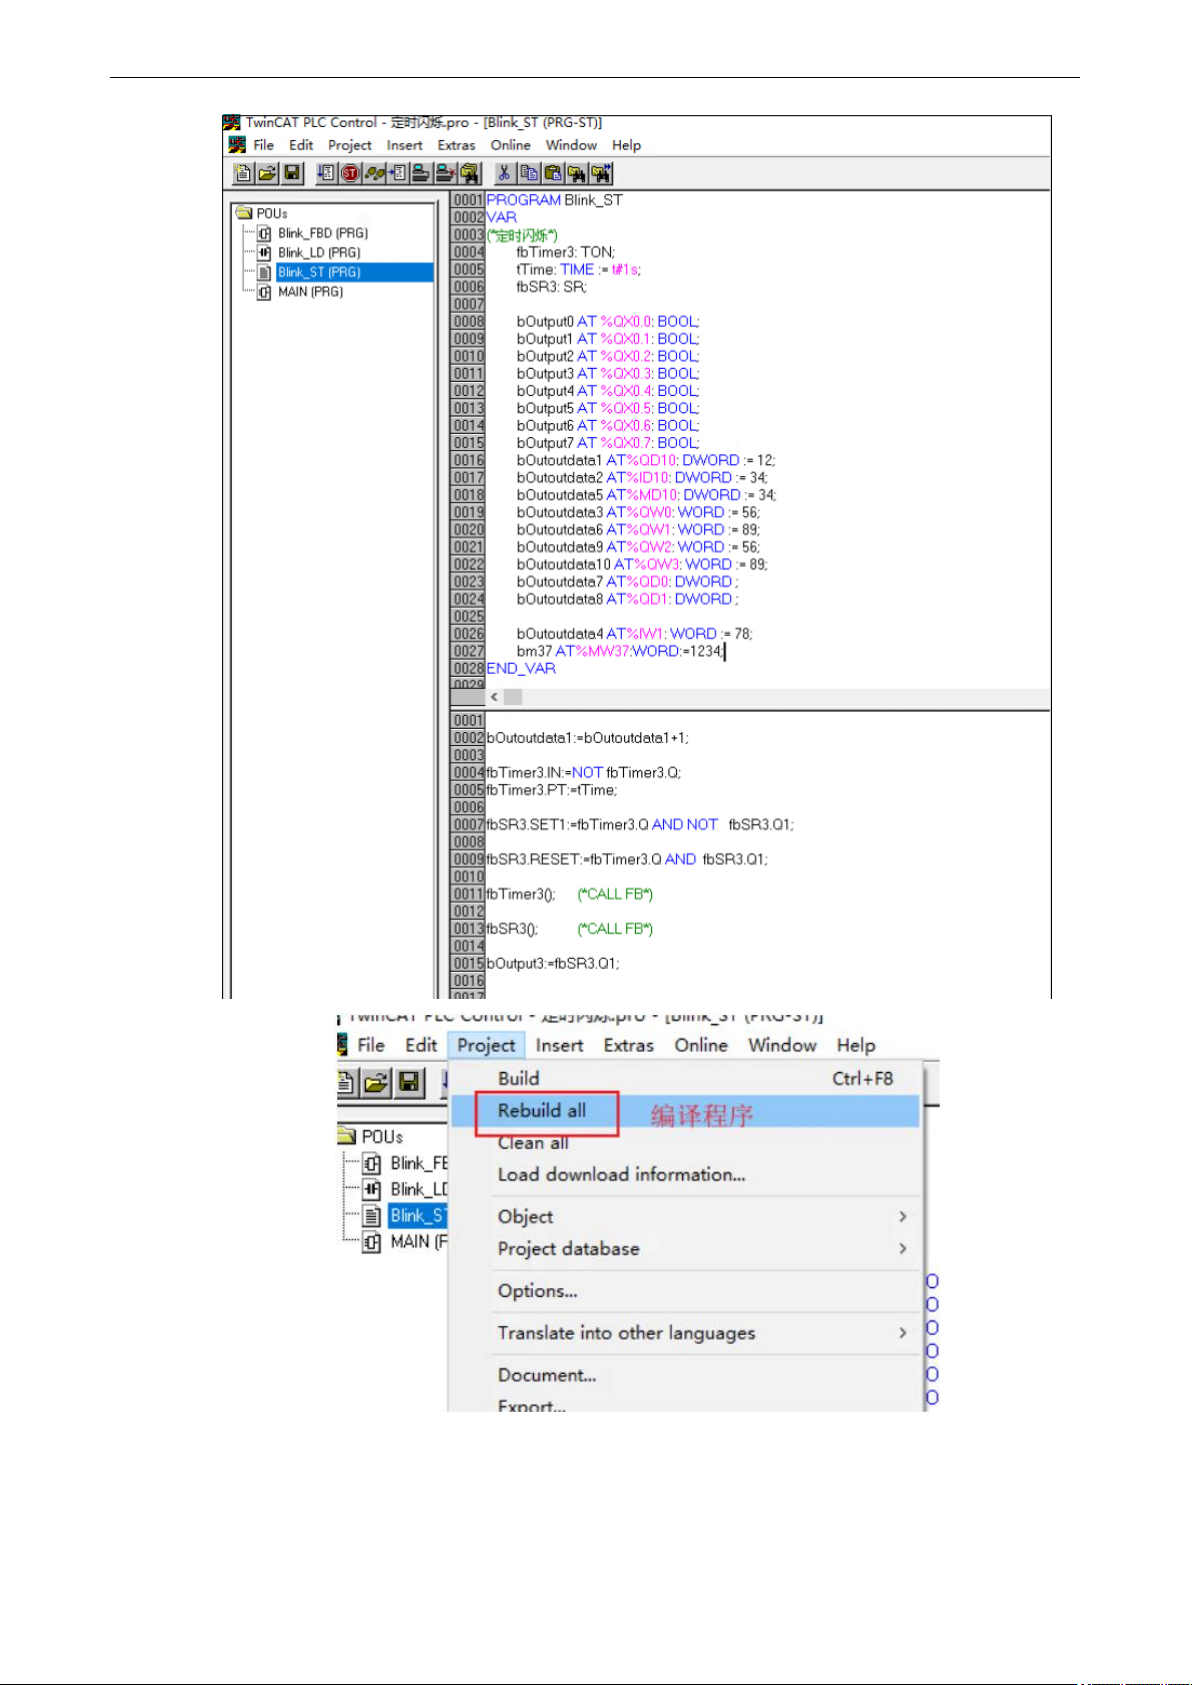Select Blink_FBD (PRG) in the full POU tree
Viewport: 1192px width, 1685px height.
(x=322, y=233)
